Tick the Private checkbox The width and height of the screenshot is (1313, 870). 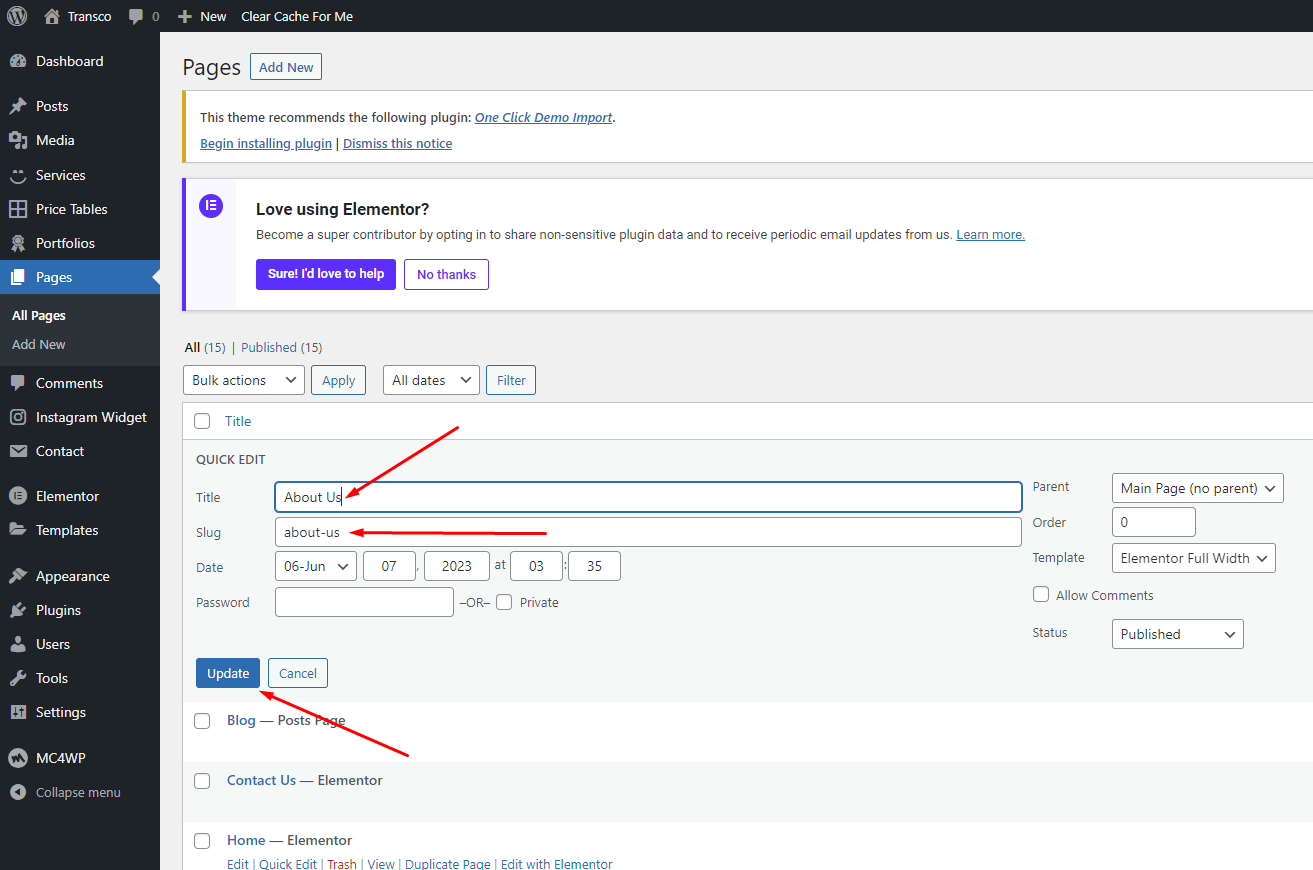504,602
